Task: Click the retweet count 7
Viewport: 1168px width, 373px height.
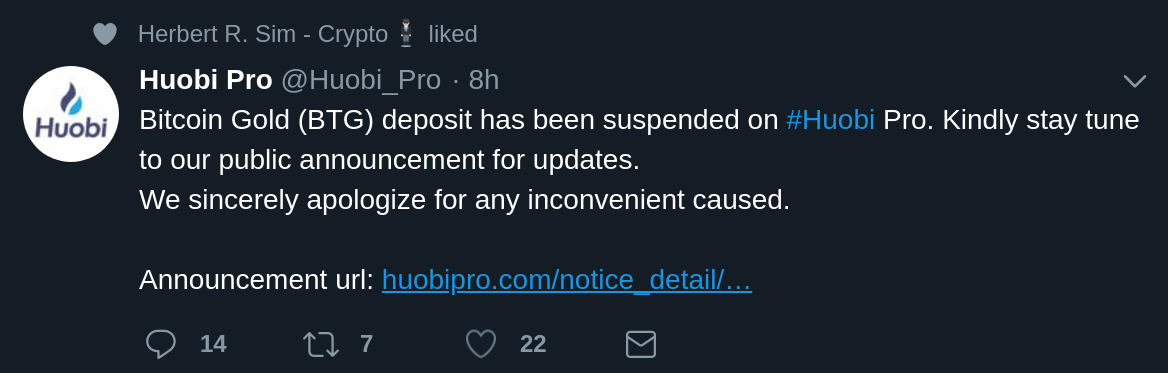Action: click(366, 344)
